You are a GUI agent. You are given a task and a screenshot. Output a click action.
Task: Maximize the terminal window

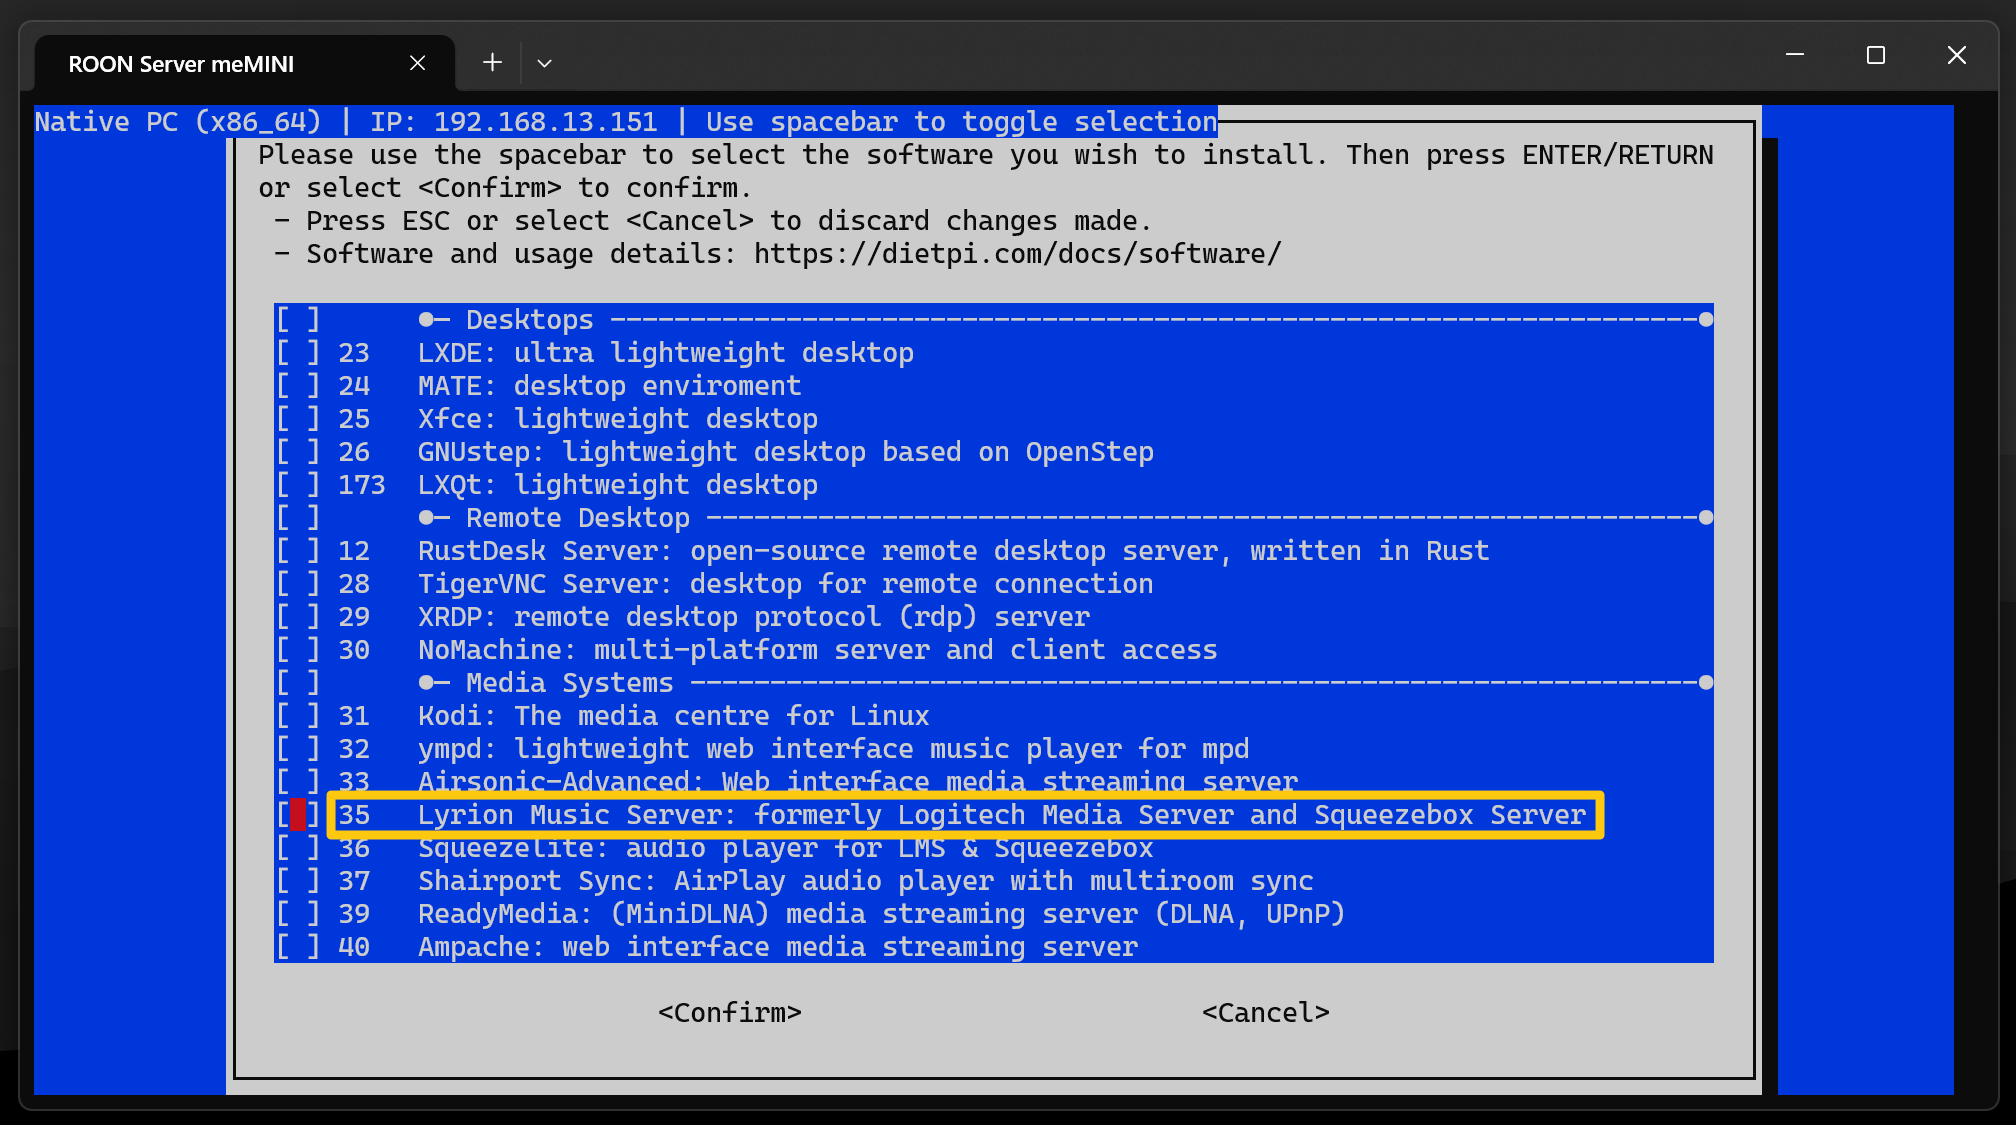1875,56
